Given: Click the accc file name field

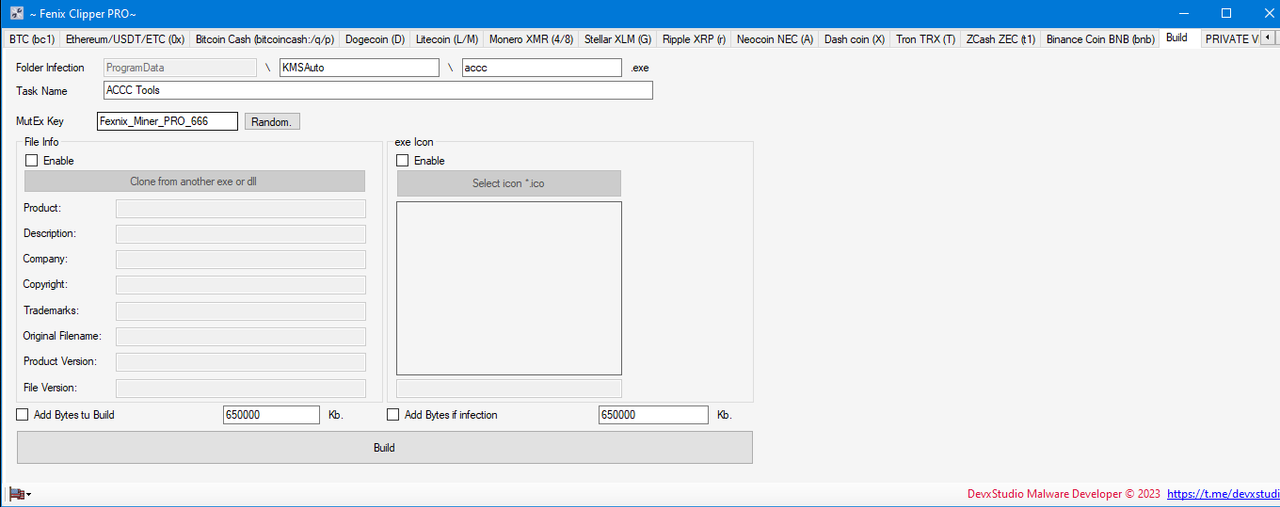Looking at the screenshot, I should click(x=542, y=67).
